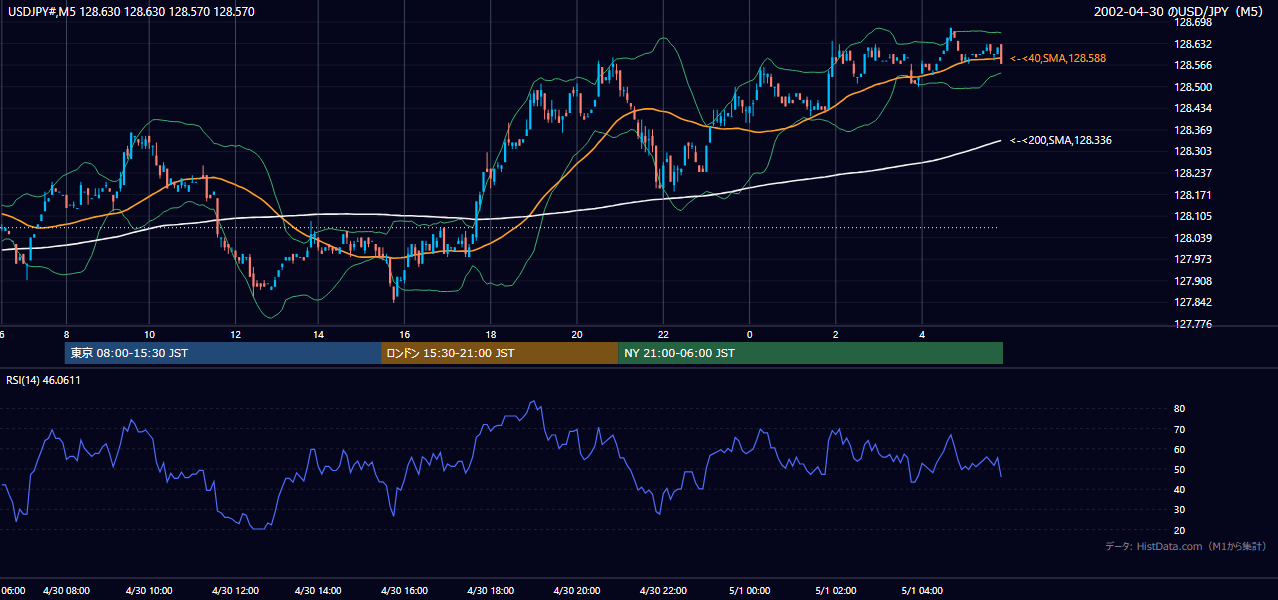Click hour label 2 under price chart
Screen dimensions: 1278x600
pyautogui.click(x=835, y=334)
